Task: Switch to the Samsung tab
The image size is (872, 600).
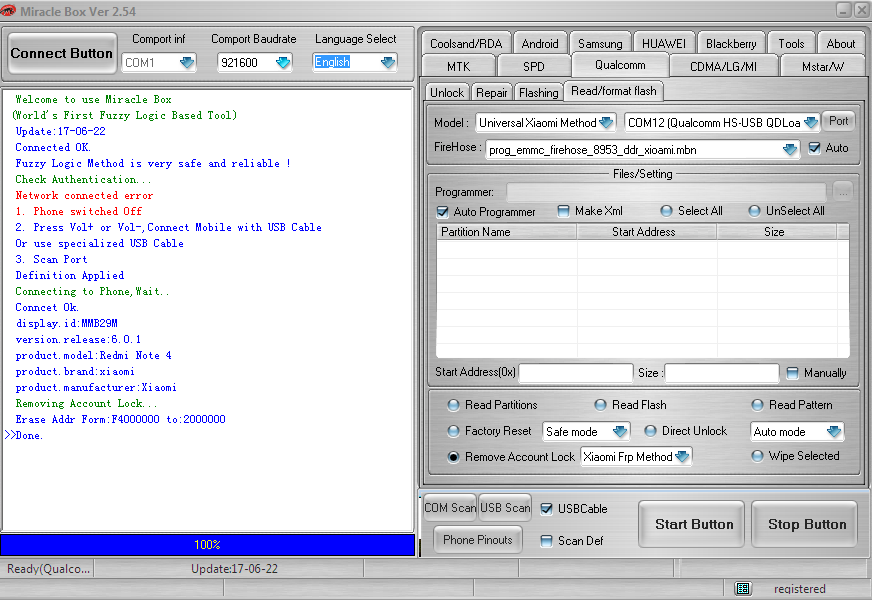Action: pyautogui.click(x=600, y=43)
